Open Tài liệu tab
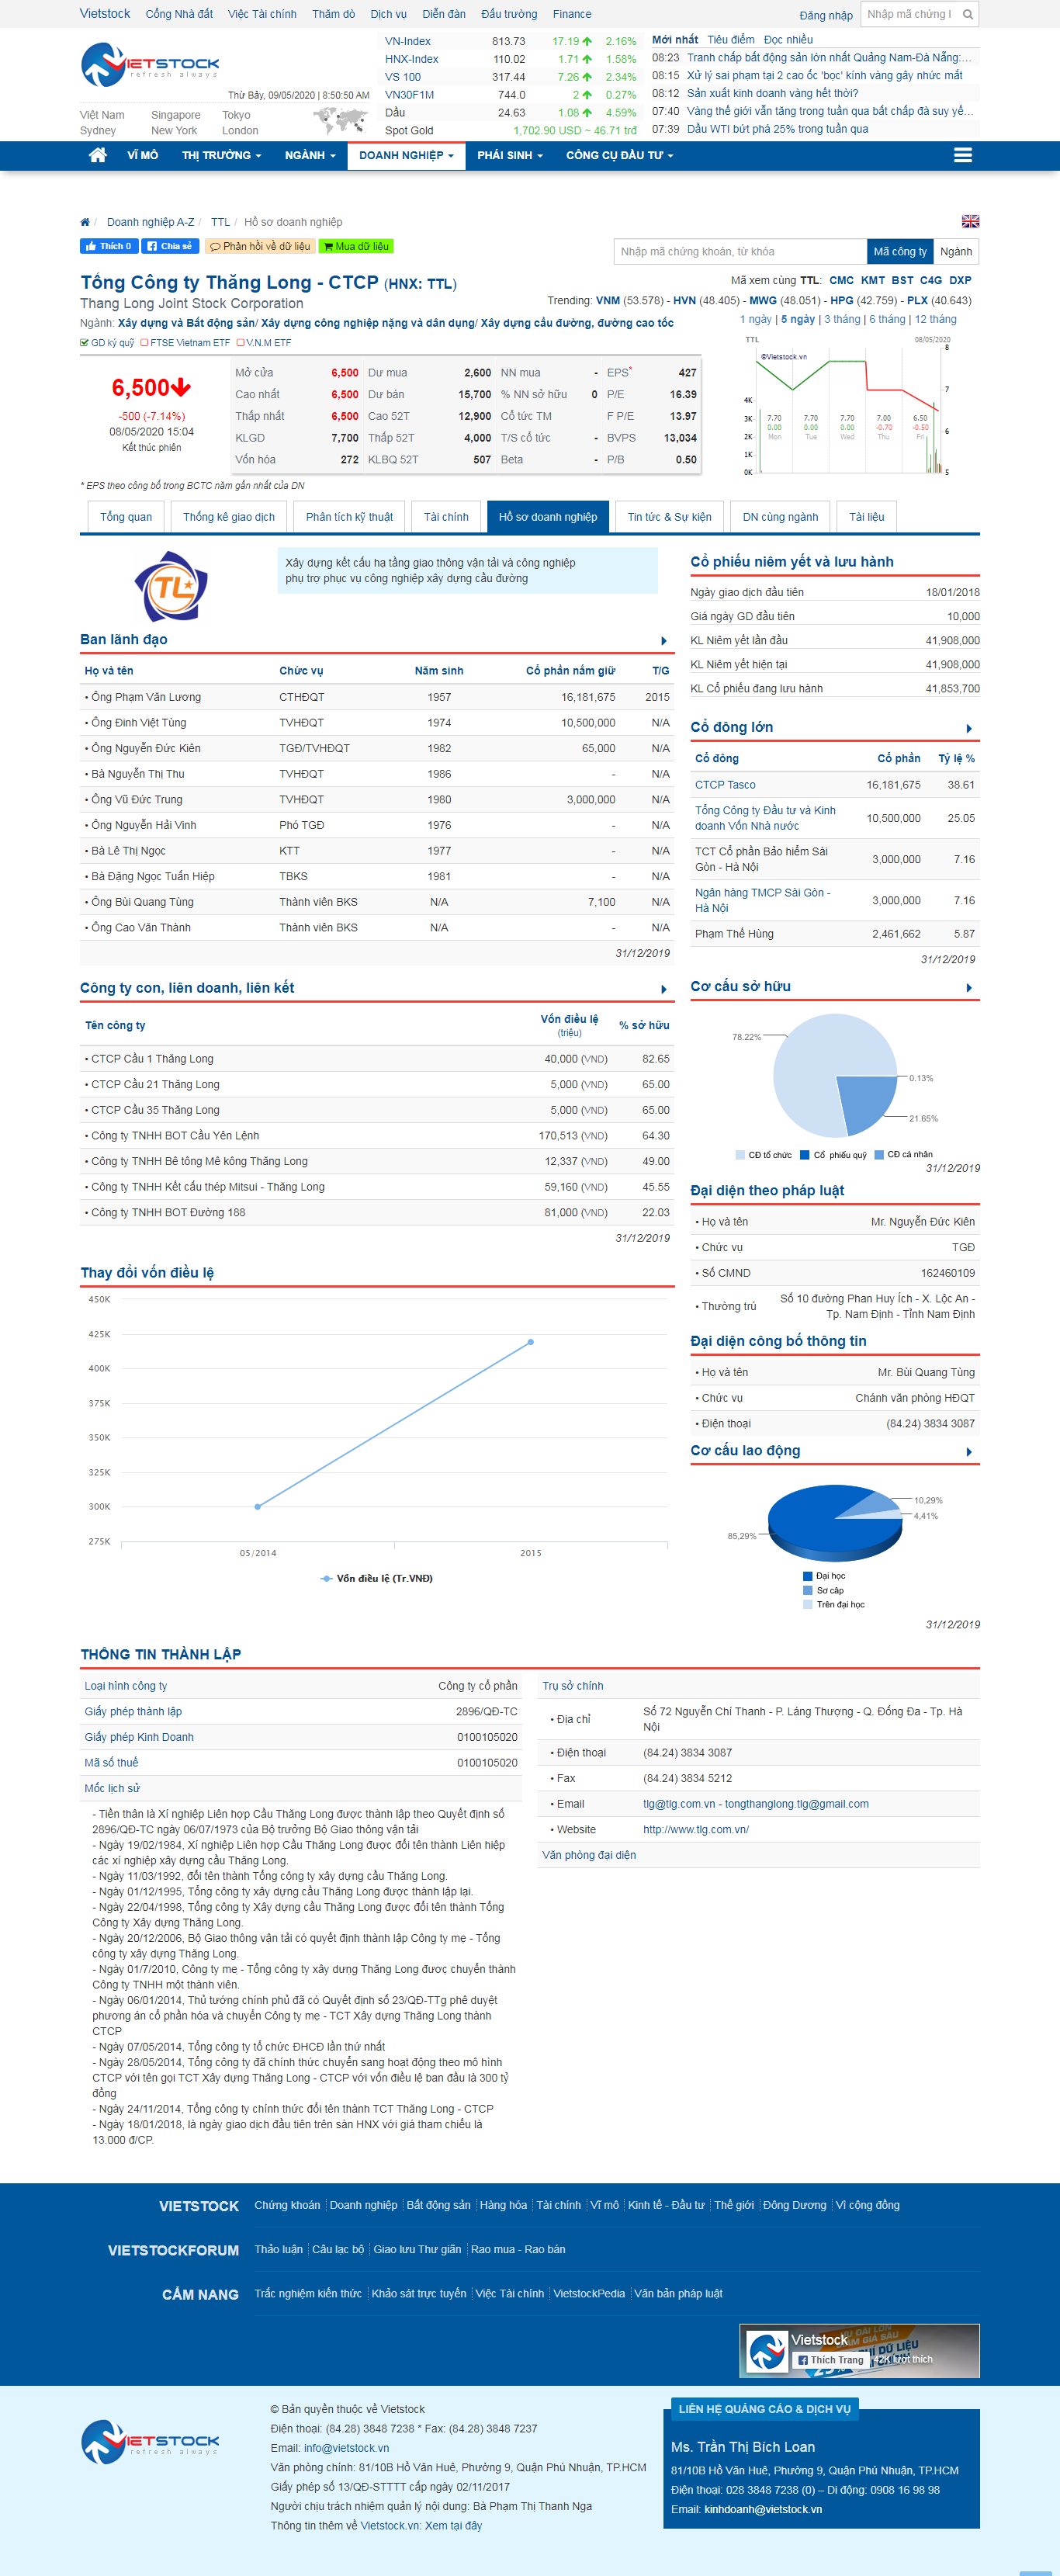Image resolution: width=1060 pixels, height=2576 pixels. [866, 517]
